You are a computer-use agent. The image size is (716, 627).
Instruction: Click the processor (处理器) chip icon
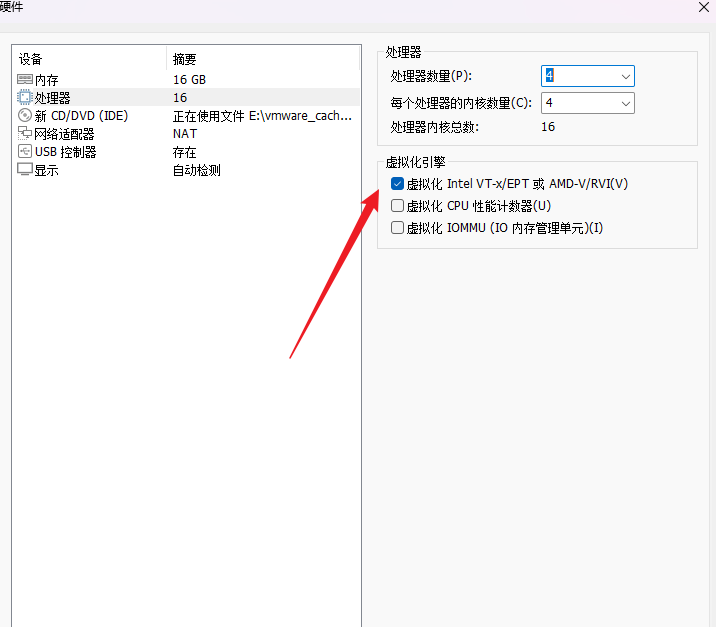(25, 97)
